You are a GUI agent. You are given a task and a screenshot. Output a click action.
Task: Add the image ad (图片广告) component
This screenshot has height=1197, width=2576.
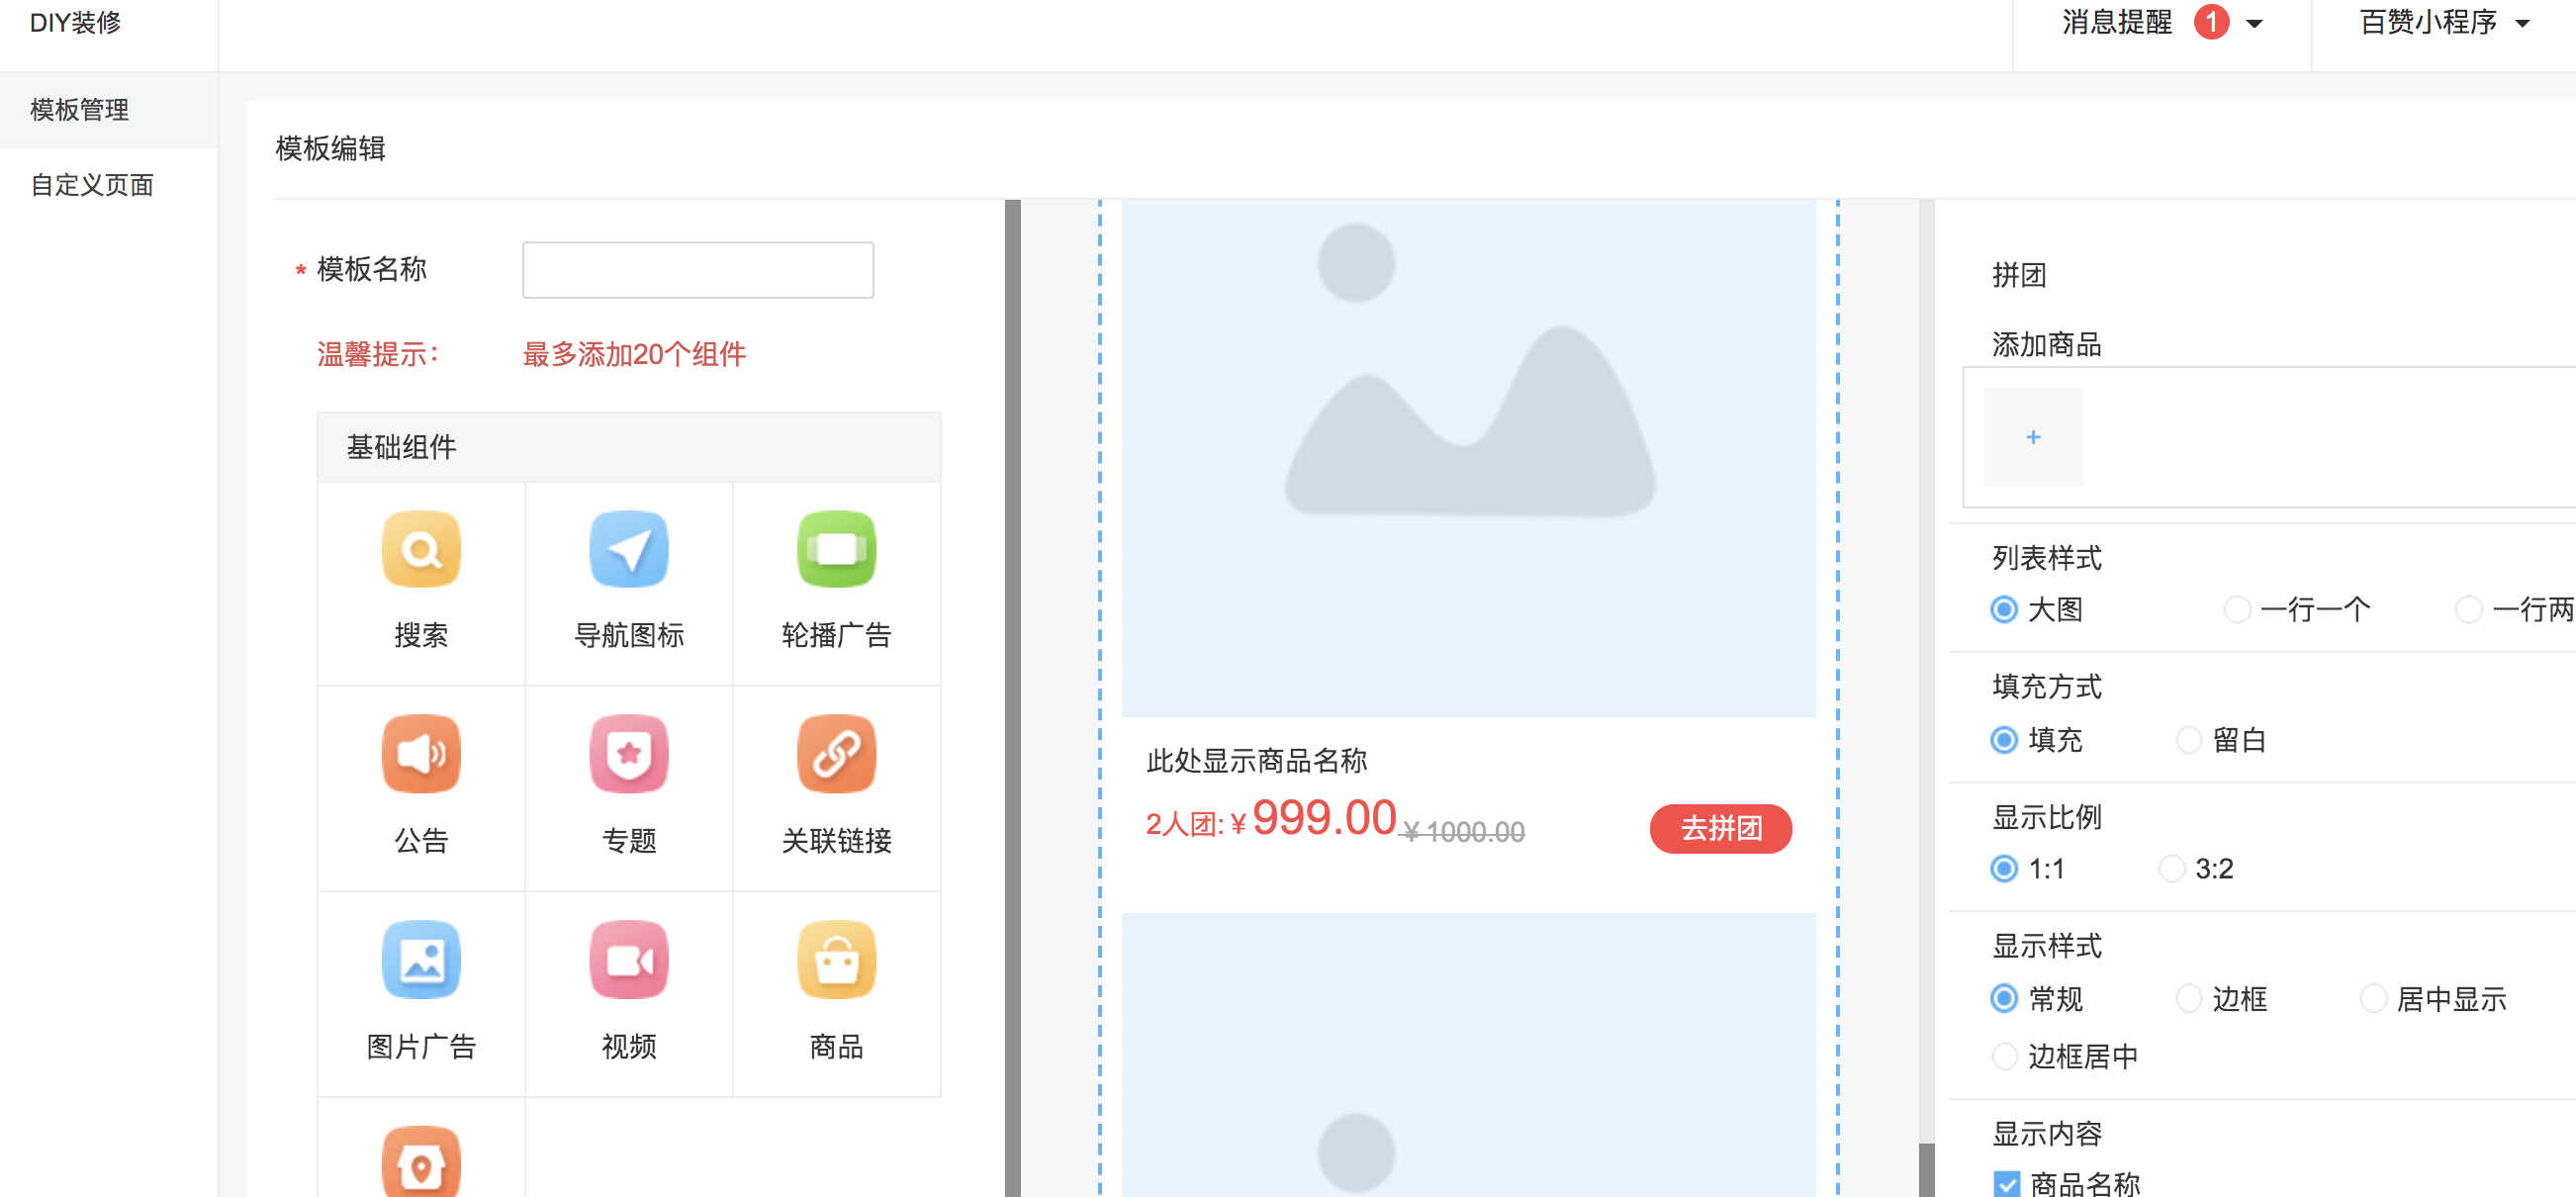pyautogui.click(x=421, y=960)
